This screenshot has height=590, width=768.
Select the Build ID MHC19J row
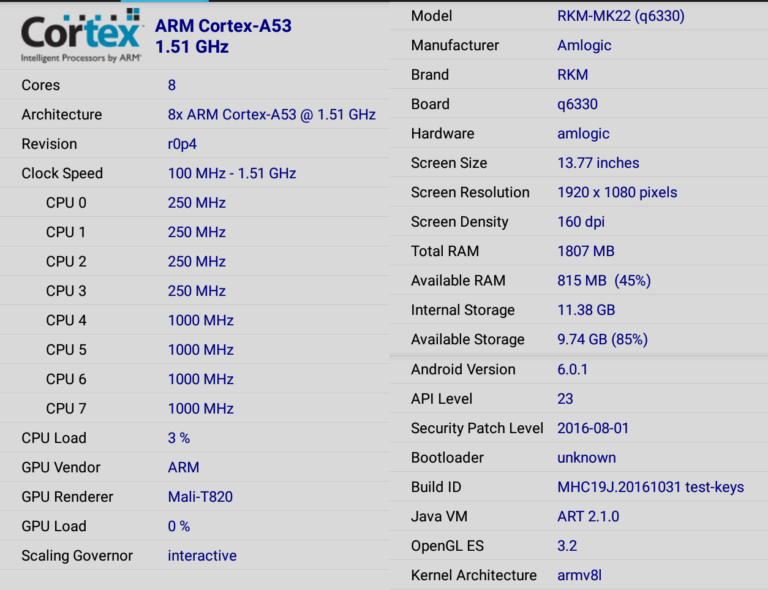[x=580, y=487]
